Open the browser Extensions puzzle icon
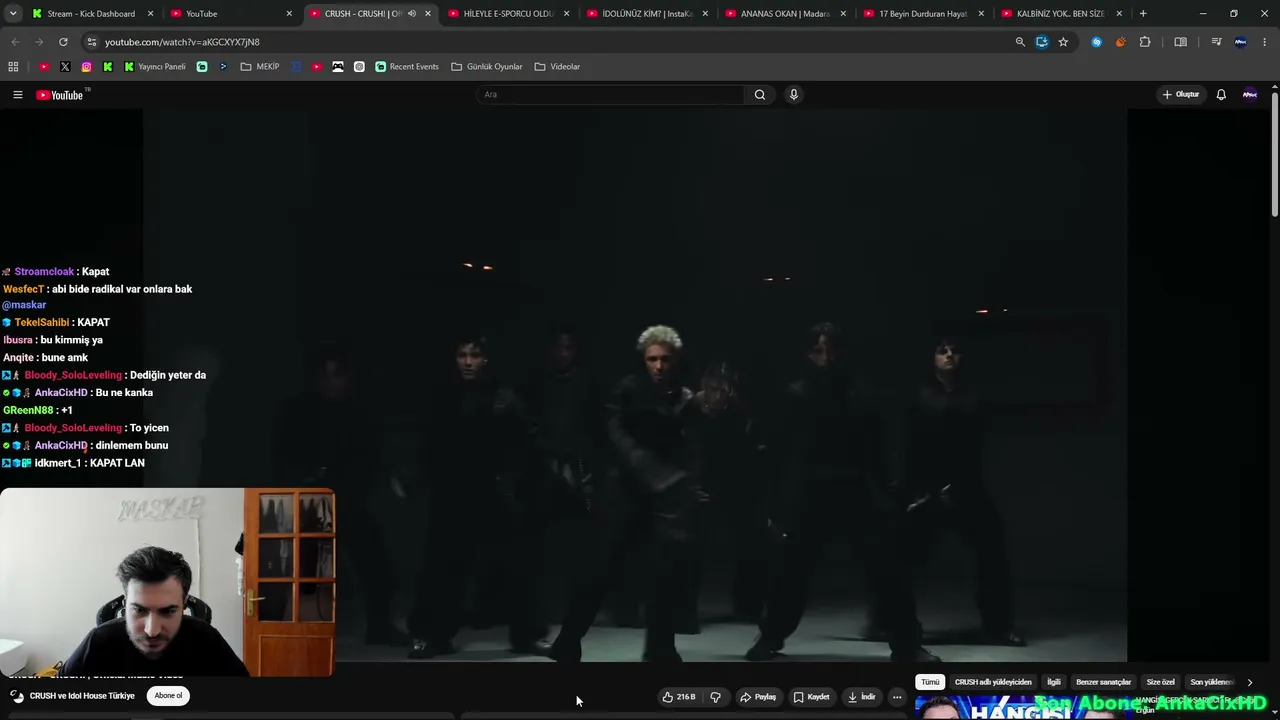 1145,42
